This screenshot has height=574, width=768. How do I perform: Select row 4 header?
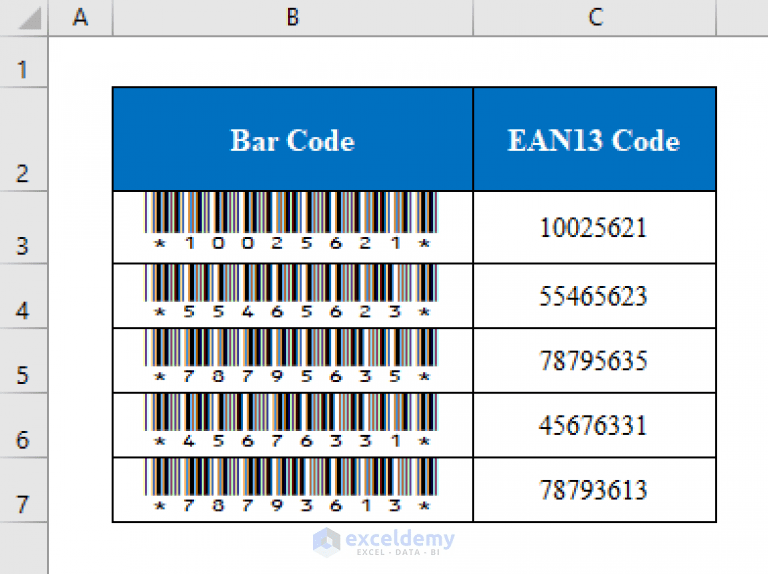pos(24,296)
